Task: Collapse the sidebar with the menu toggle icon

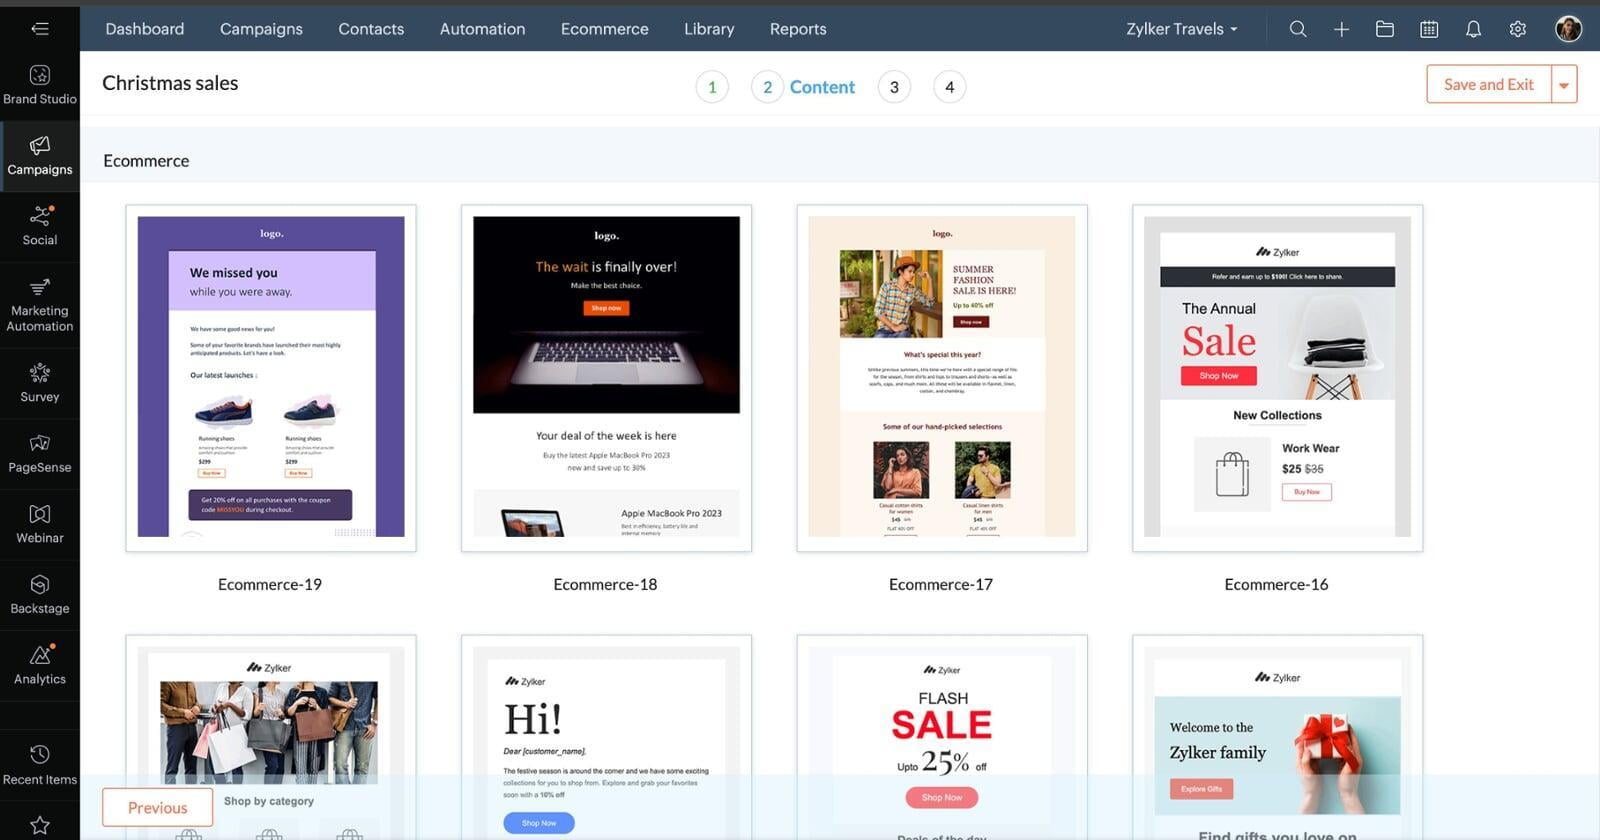Action: click(x=40, y=29)
